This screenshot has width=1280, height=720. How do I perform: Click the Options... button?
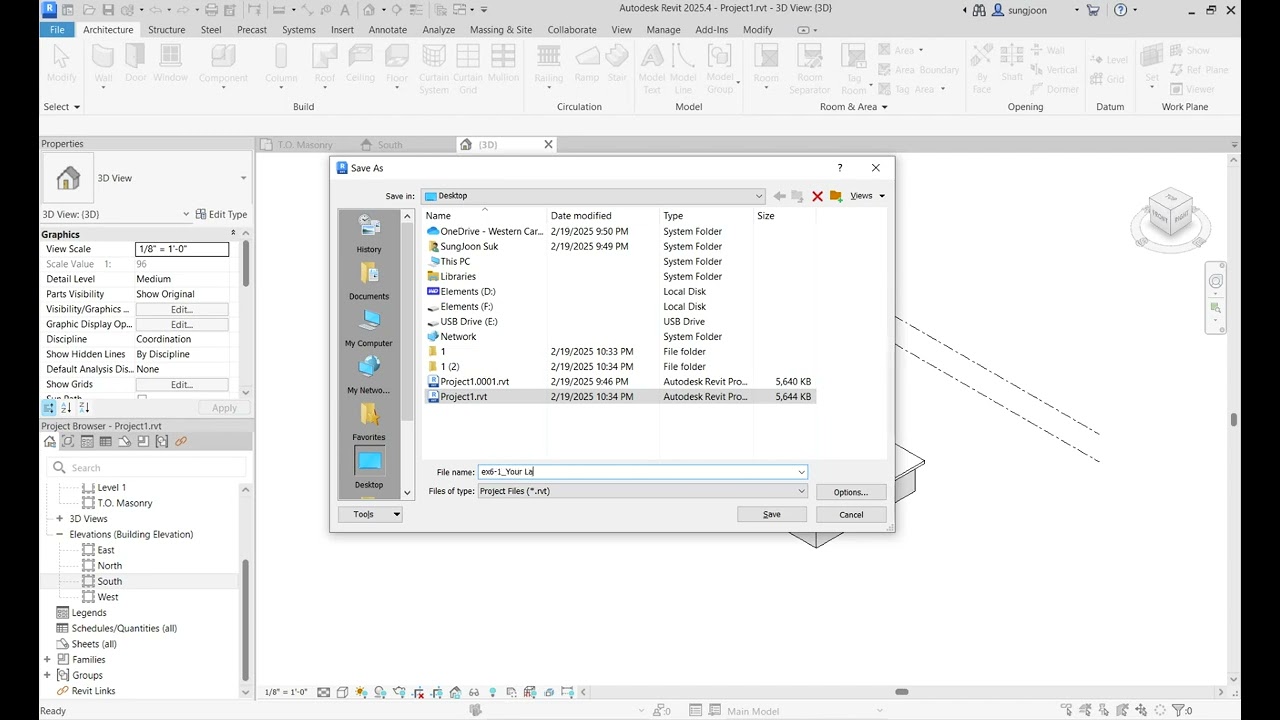coord(851,492)
